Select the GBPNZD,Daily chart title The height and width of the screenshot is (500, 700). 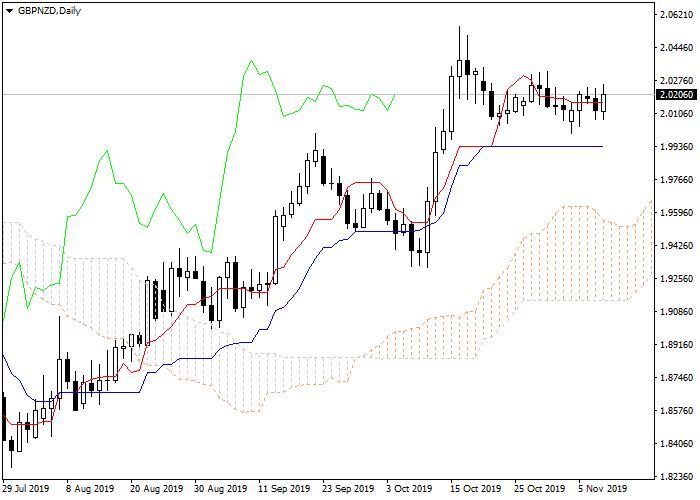(50, 11)
